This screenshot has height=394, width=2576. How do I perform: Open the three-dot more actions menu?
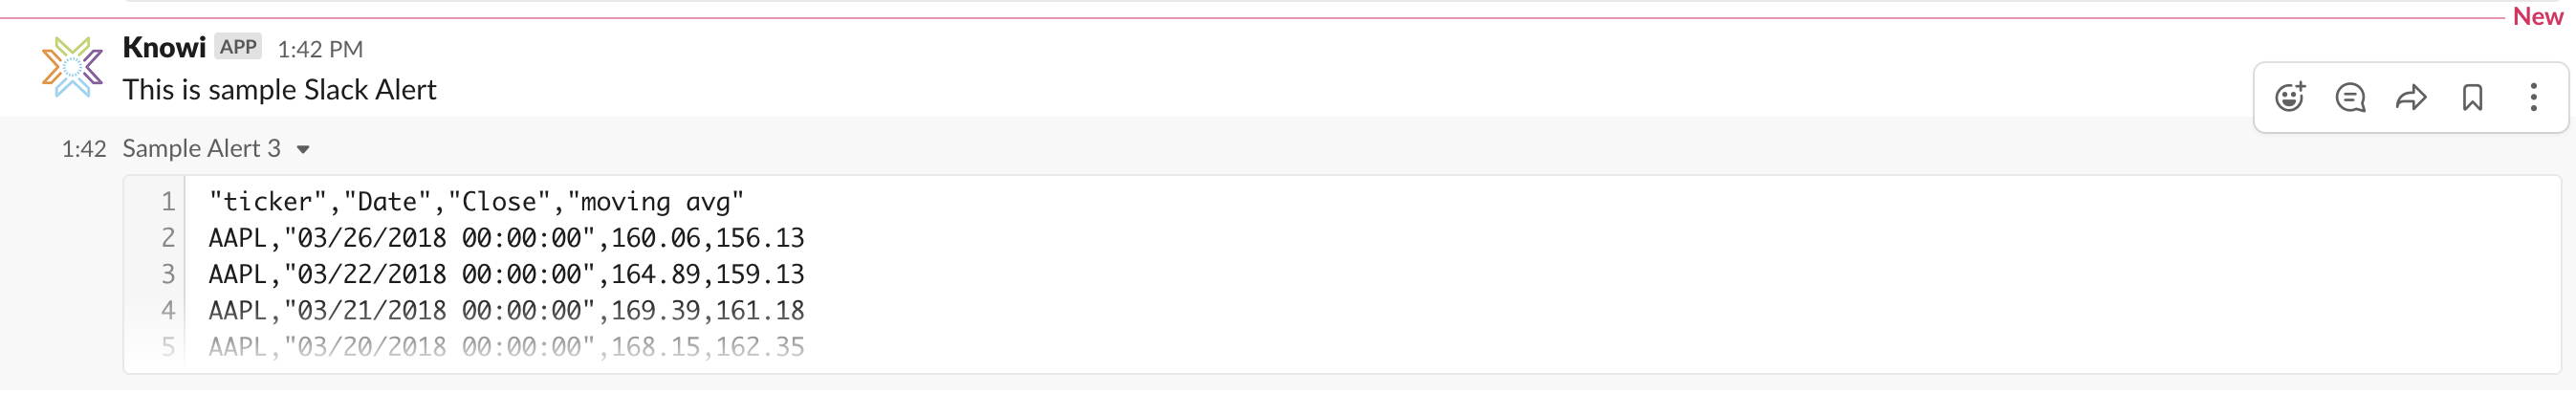2533,97
